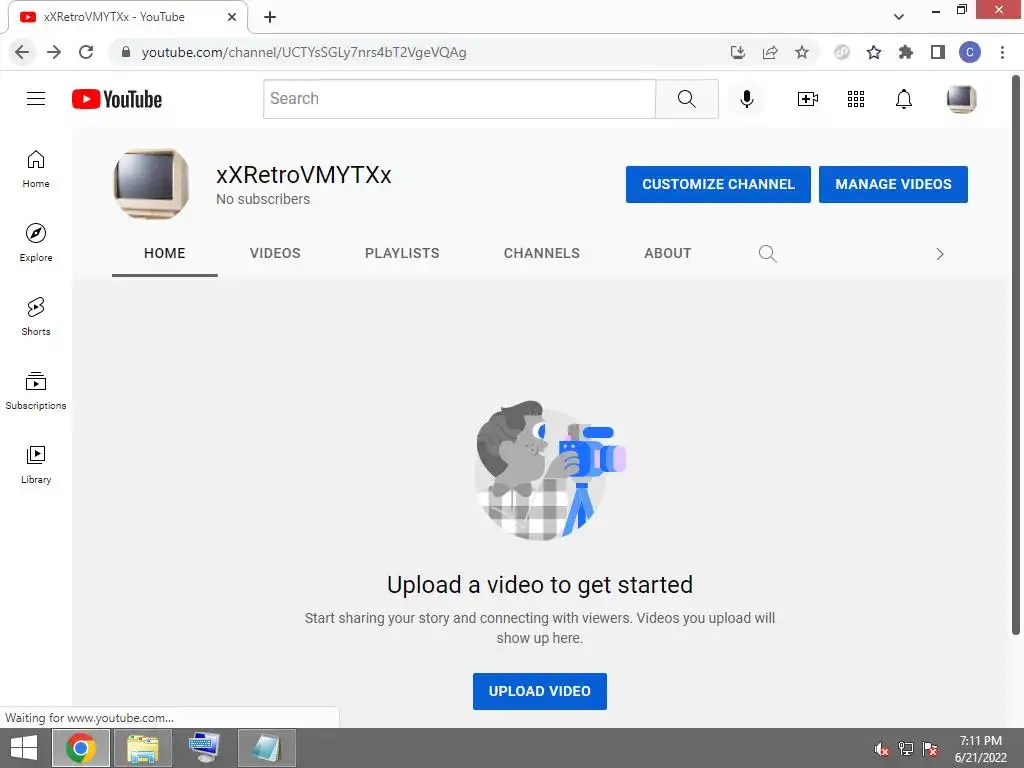Click the computer keyboard taskbar icon
Image resolution: width=1024 pixels, height=768 pixels.
pyautogui.click(x=204, y=748)
